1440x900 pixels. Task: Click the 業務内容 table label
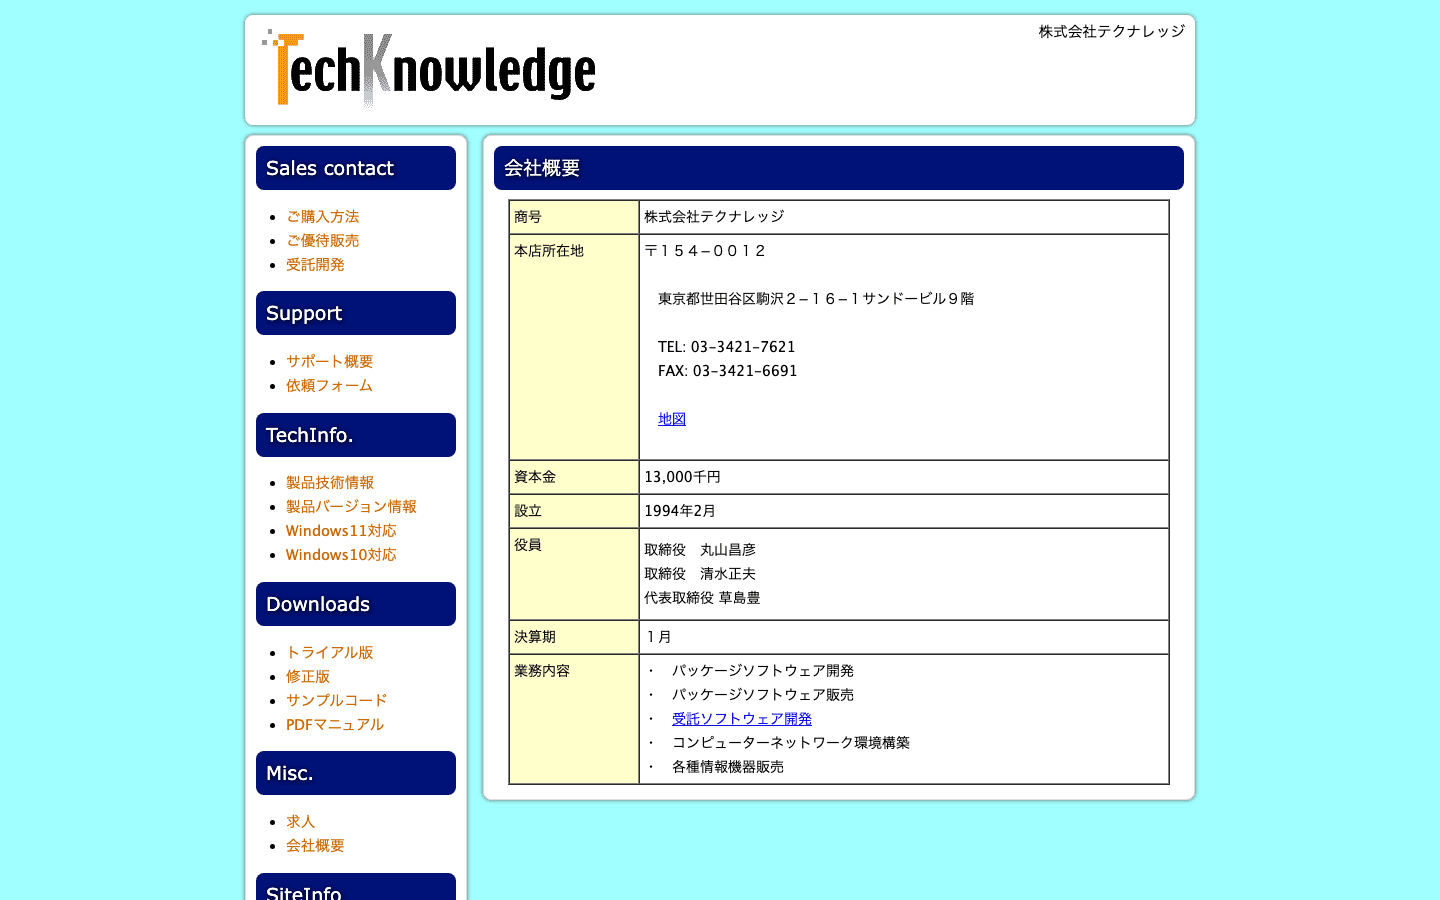pyautogui.click(x=542, y=671)
